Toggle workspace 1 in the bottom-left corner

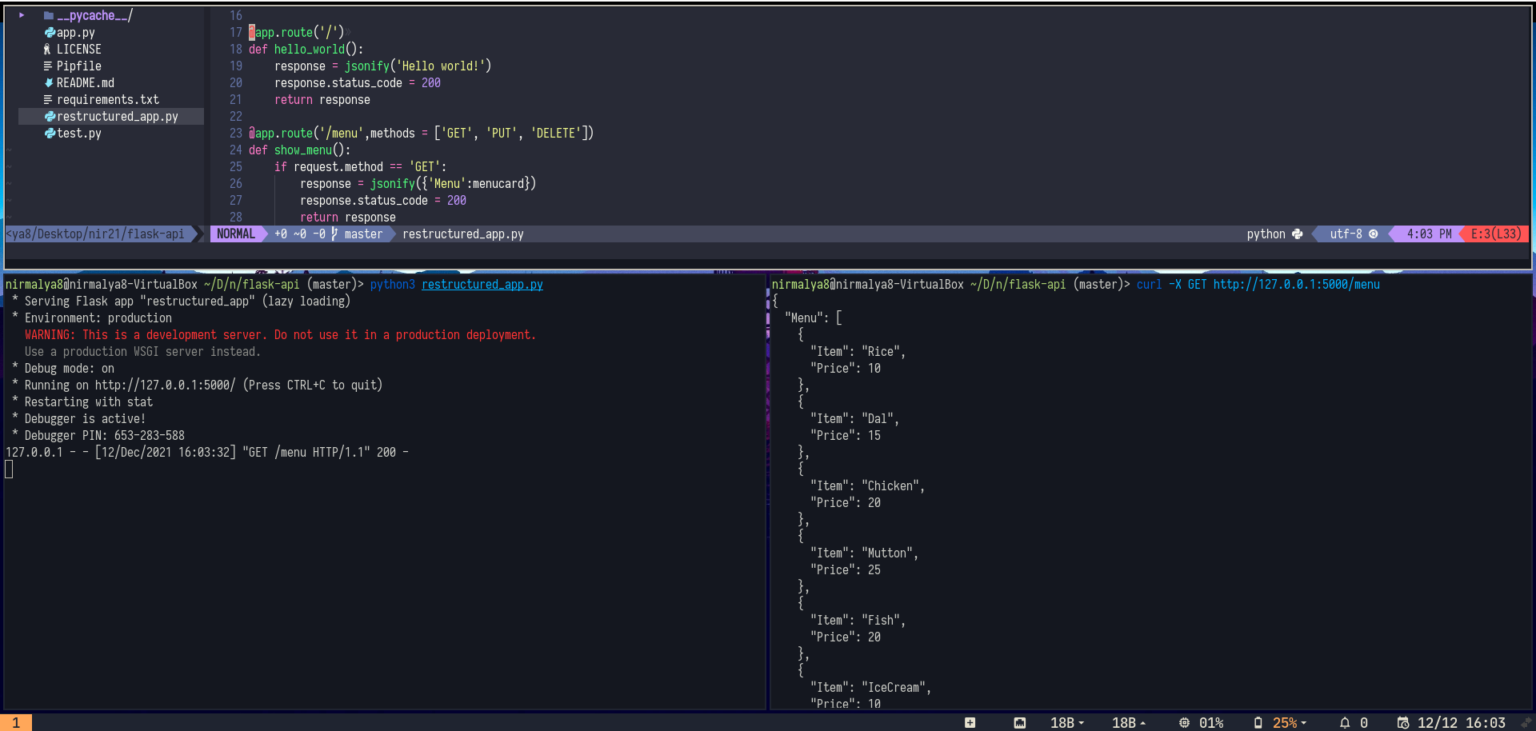click(16, 722)
